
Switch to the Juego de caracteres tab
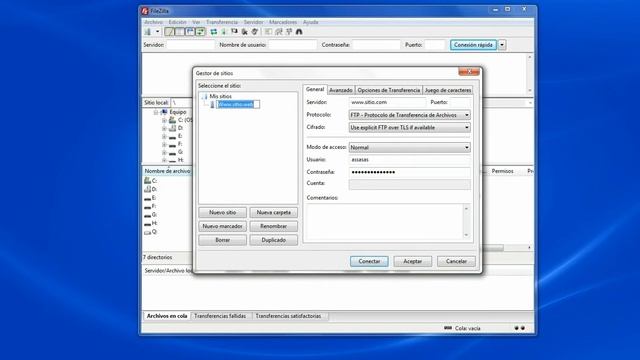[448, 90]
